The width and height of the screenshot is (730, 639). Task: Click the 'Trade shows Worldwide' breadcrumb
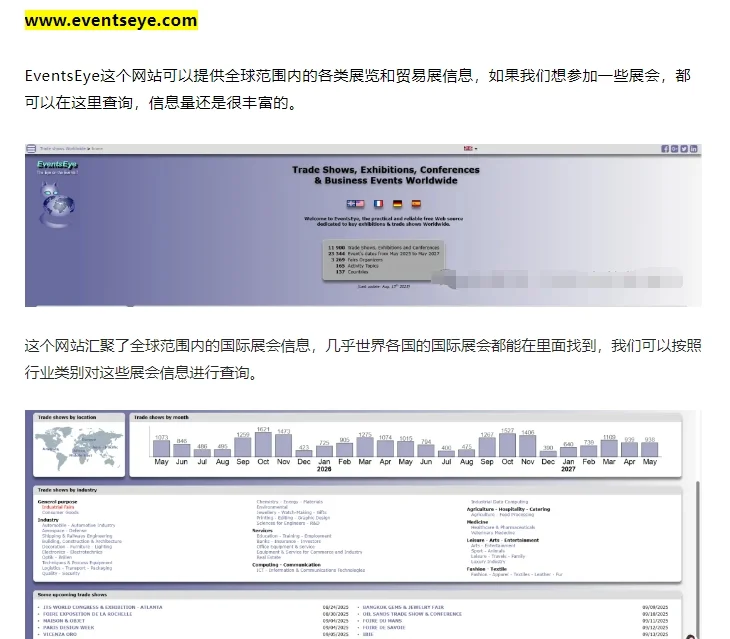[63, 149]
